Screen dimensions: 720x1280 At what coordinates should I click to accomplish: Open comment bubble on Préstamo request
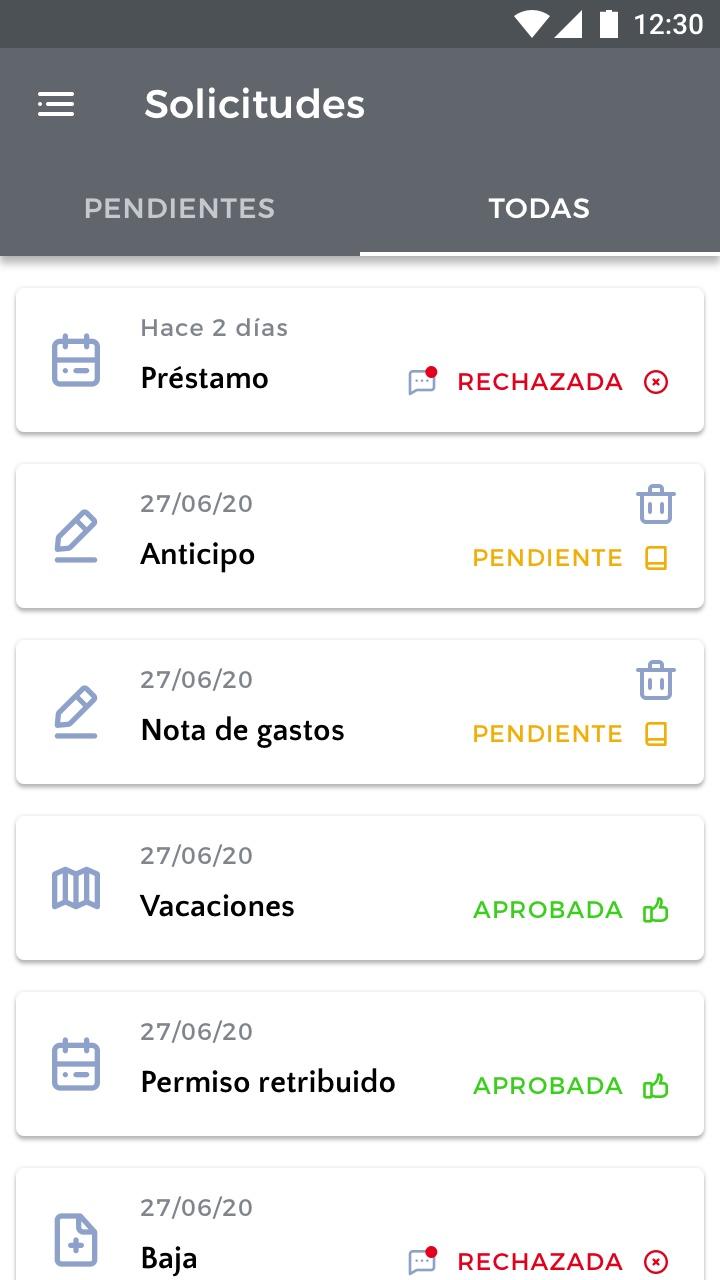(423, 381)
